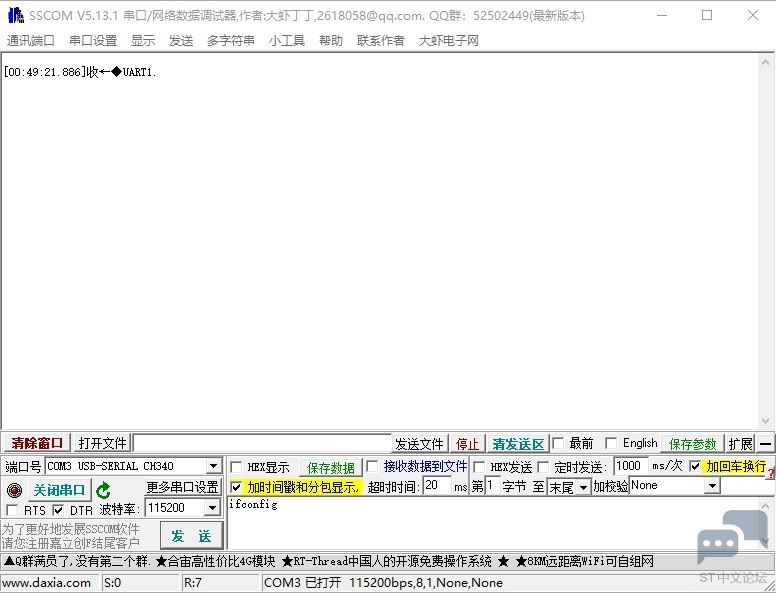
Task: Uncheck the 加时间戳和分包显示 checkbox
Action: tap(236, 487)
